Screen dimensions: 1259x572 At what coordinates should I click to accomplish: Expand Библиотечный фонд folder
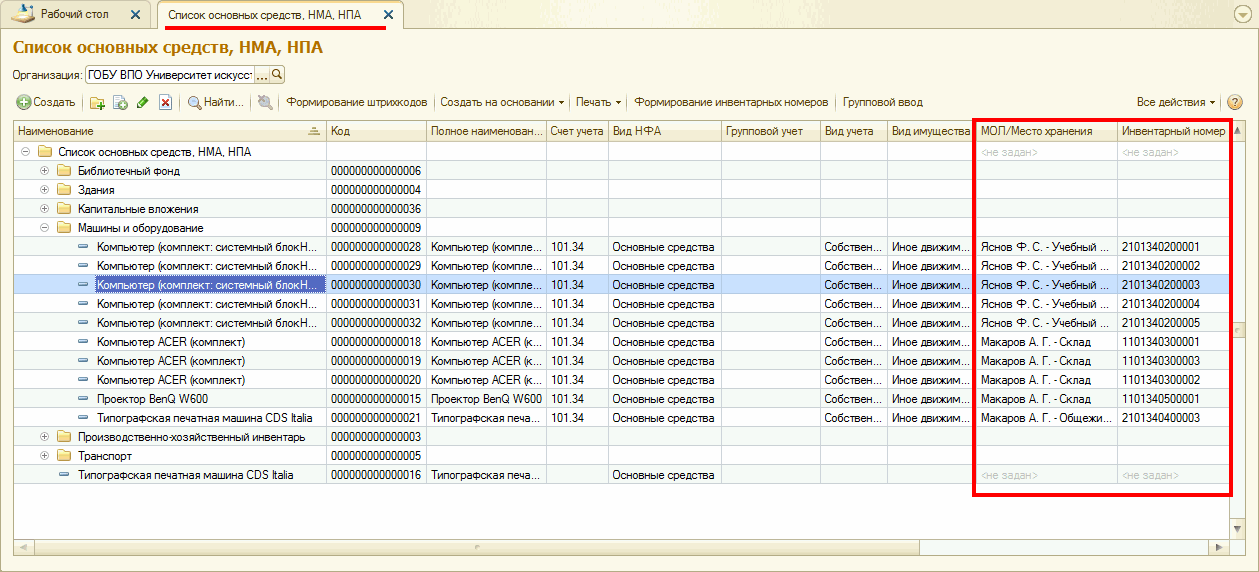click(x=44, y=171)
